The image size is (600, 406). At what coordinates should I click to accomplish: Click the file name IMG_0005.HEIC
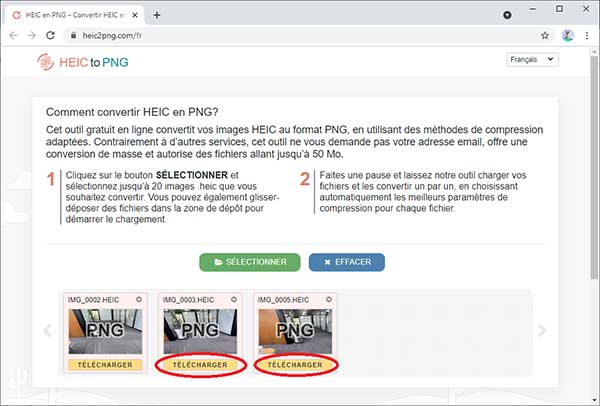pos(283,300)
